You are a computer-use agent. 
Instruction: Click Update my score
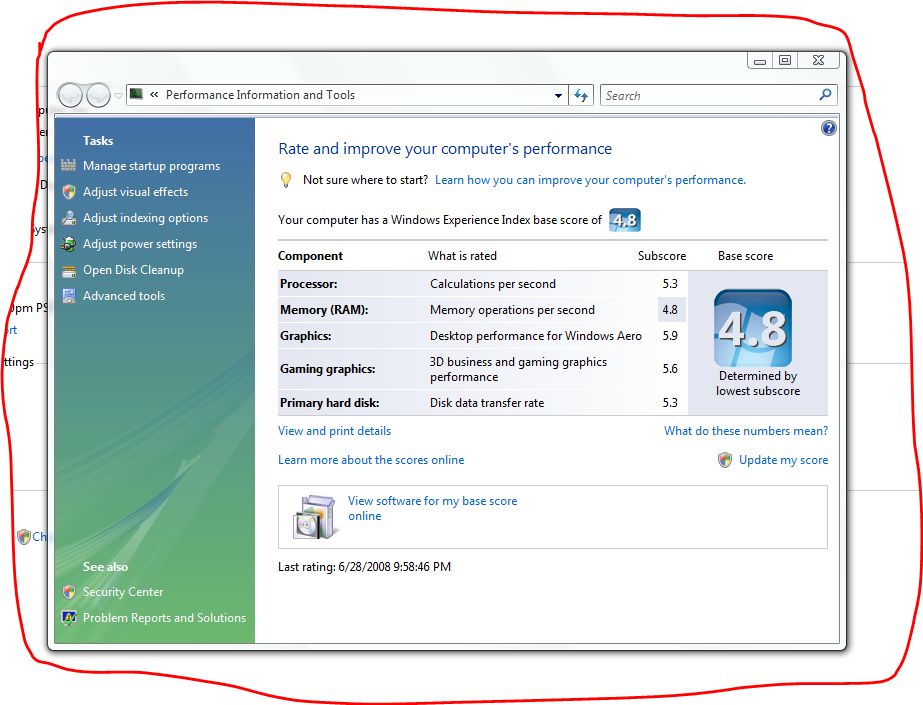783,460
